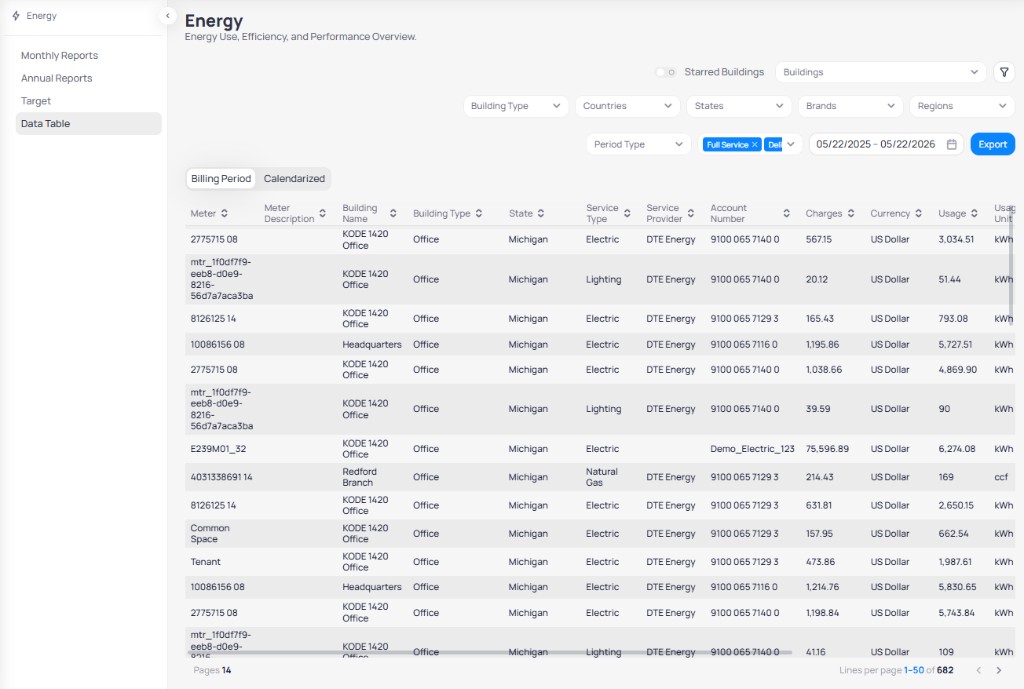Sort by Service Type column
1024x689 pixels.
pos(627,213)
